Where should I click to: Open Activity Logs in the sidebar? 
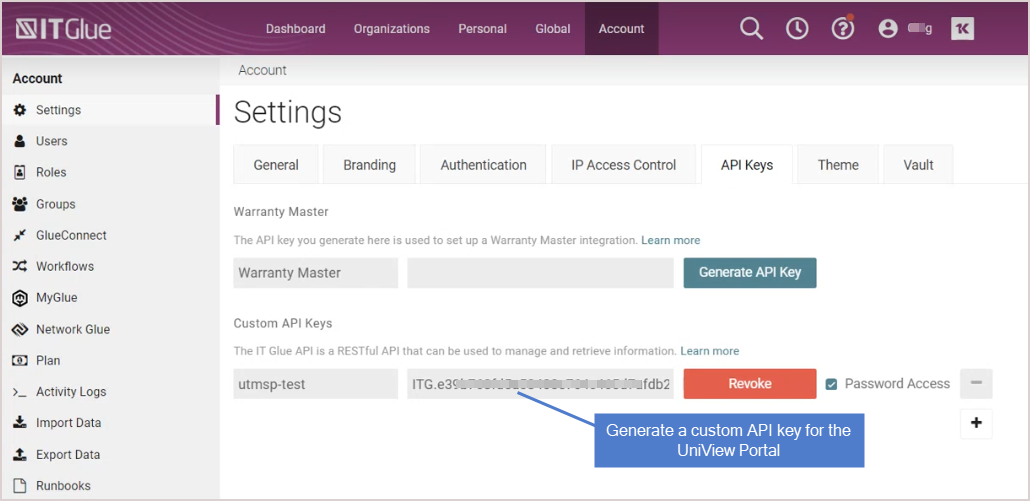(x=71, y=392)
